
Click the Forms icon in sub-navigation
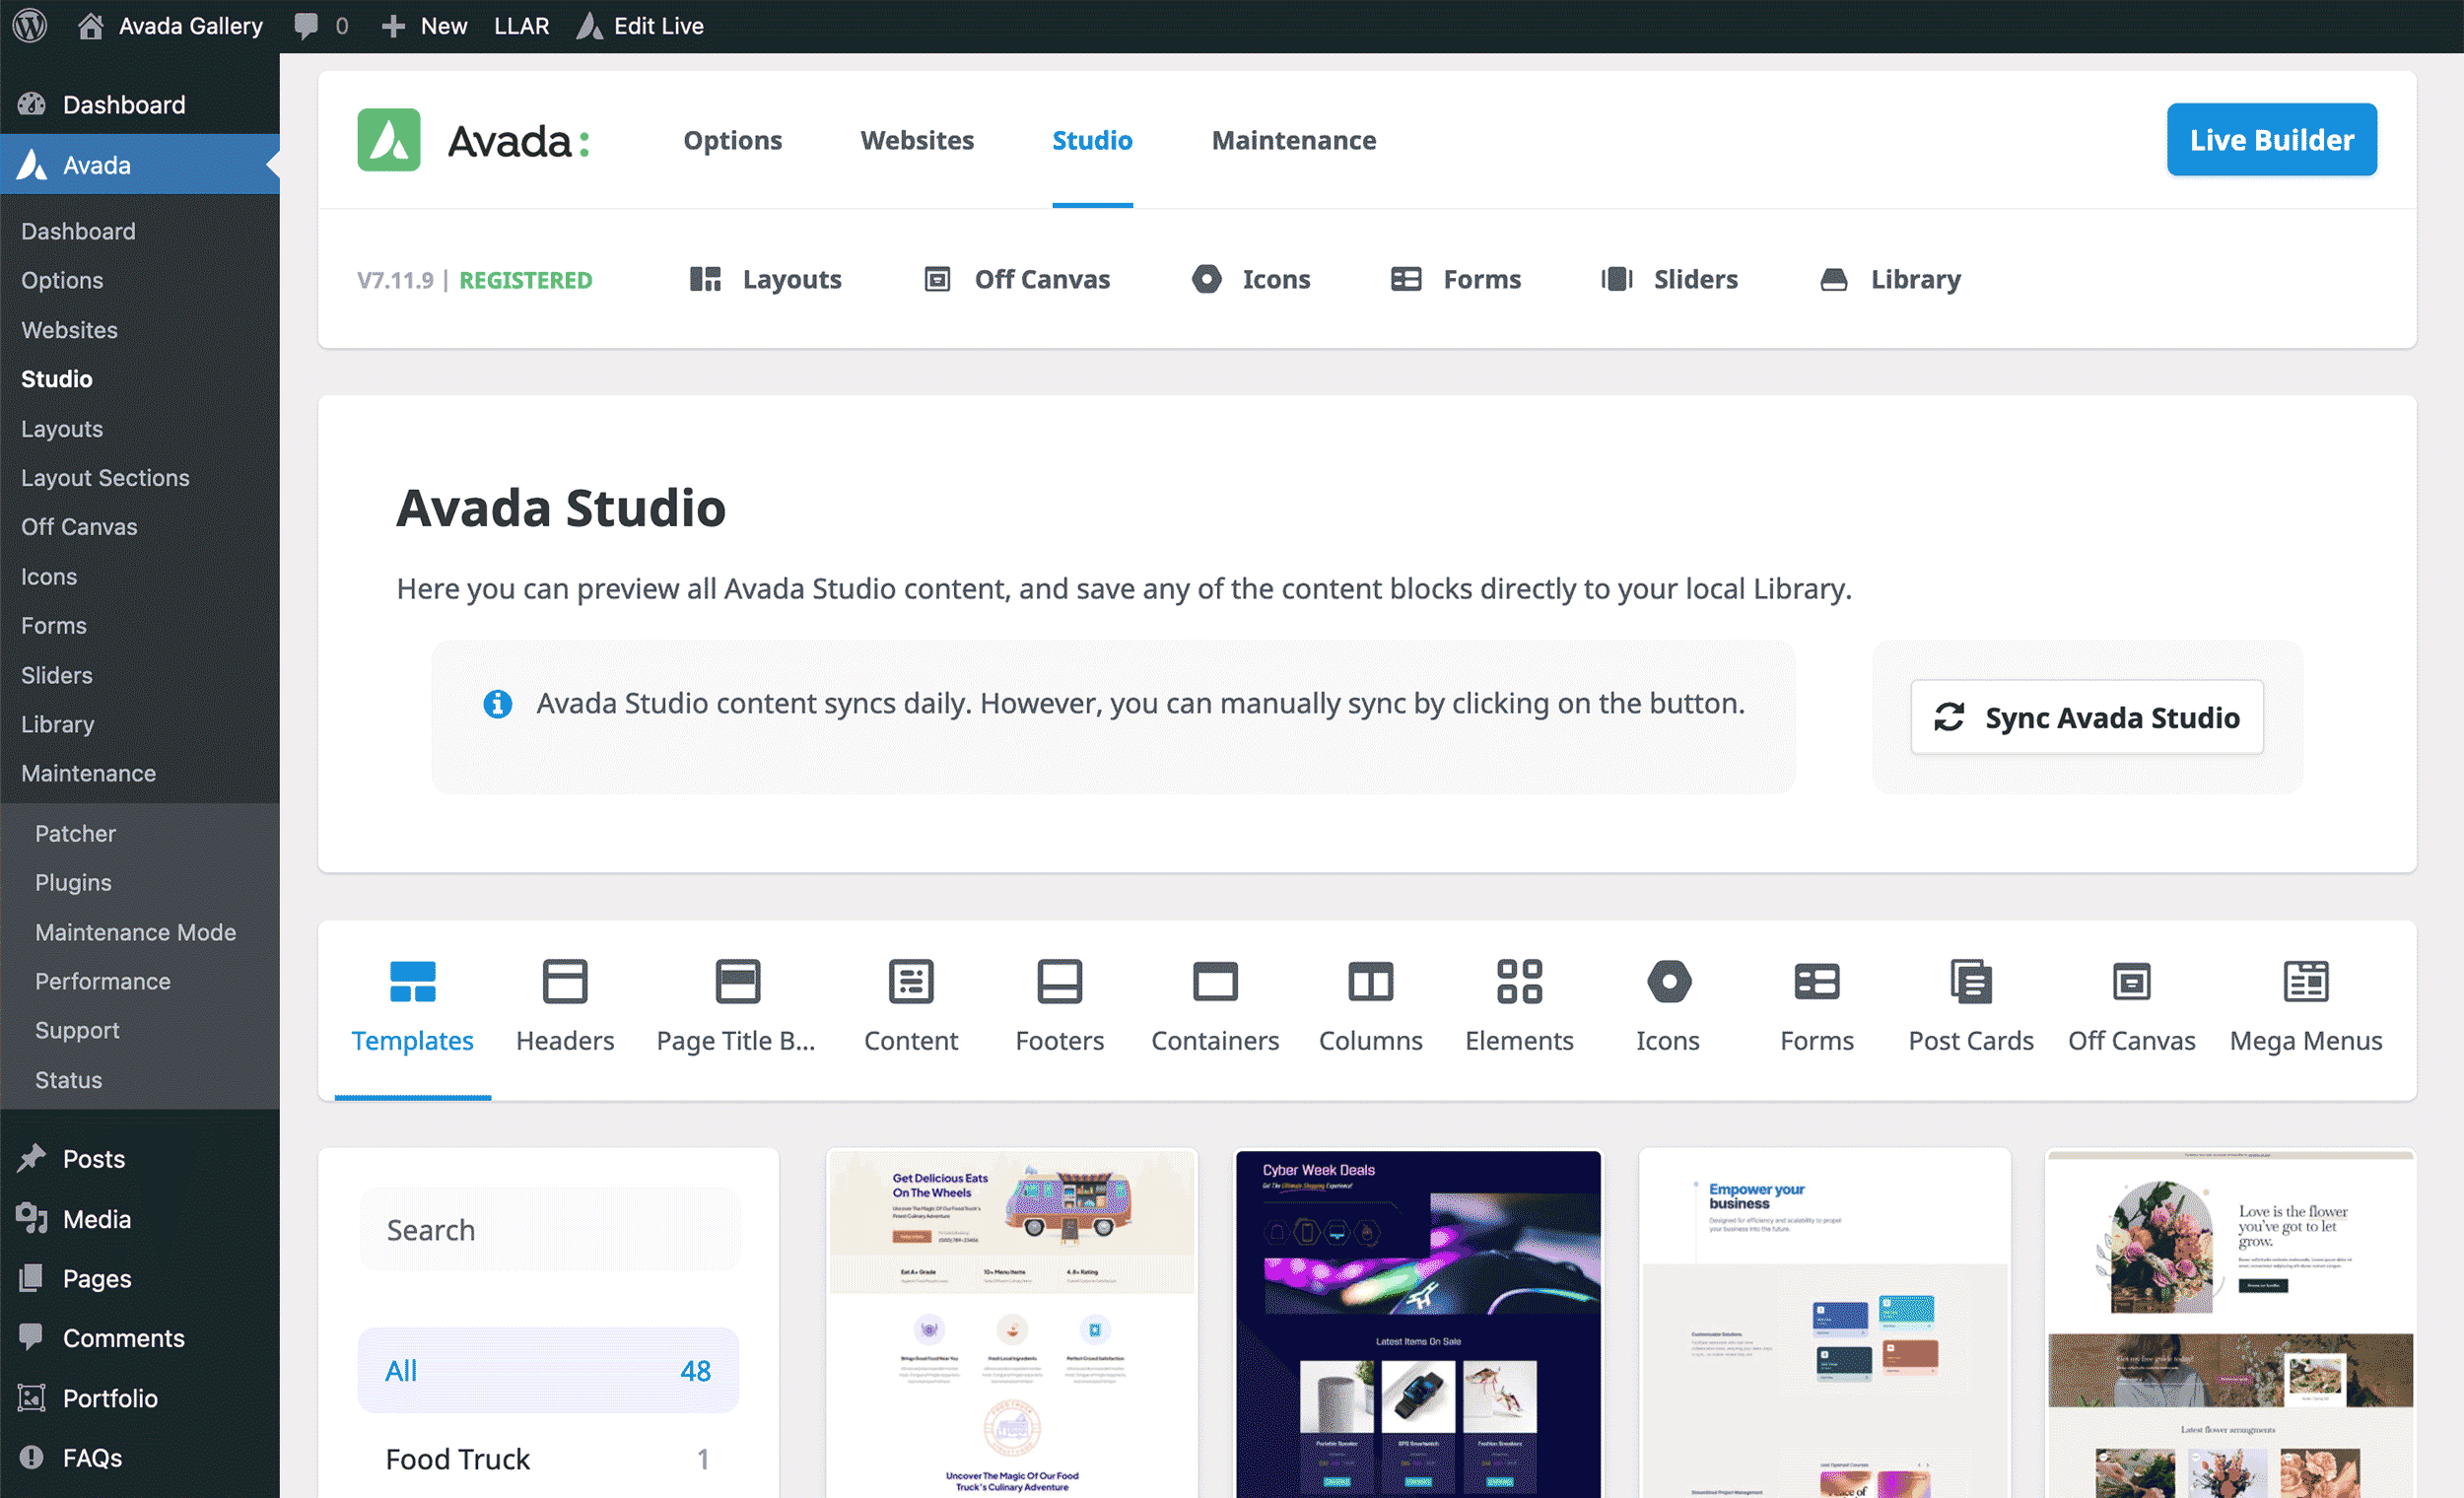[1406, 279]
